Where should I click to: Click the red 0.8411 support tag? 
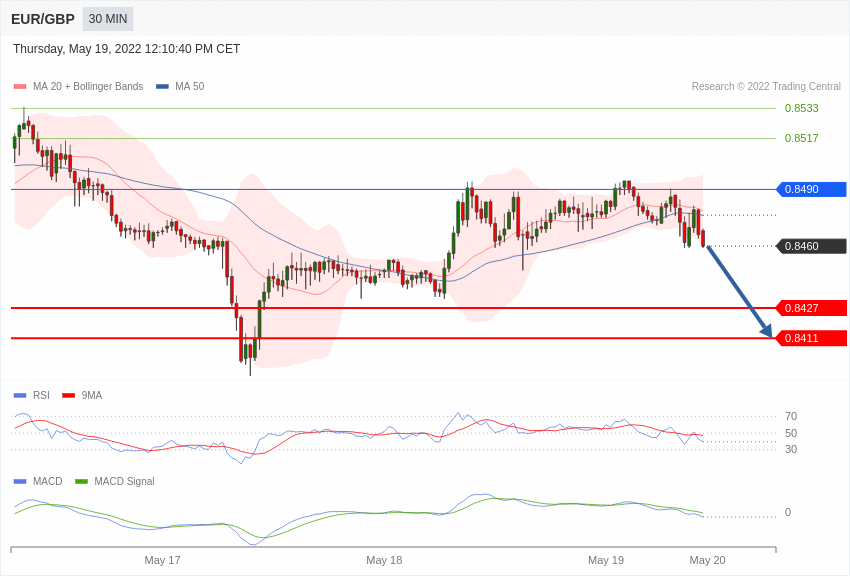(811, 339)
